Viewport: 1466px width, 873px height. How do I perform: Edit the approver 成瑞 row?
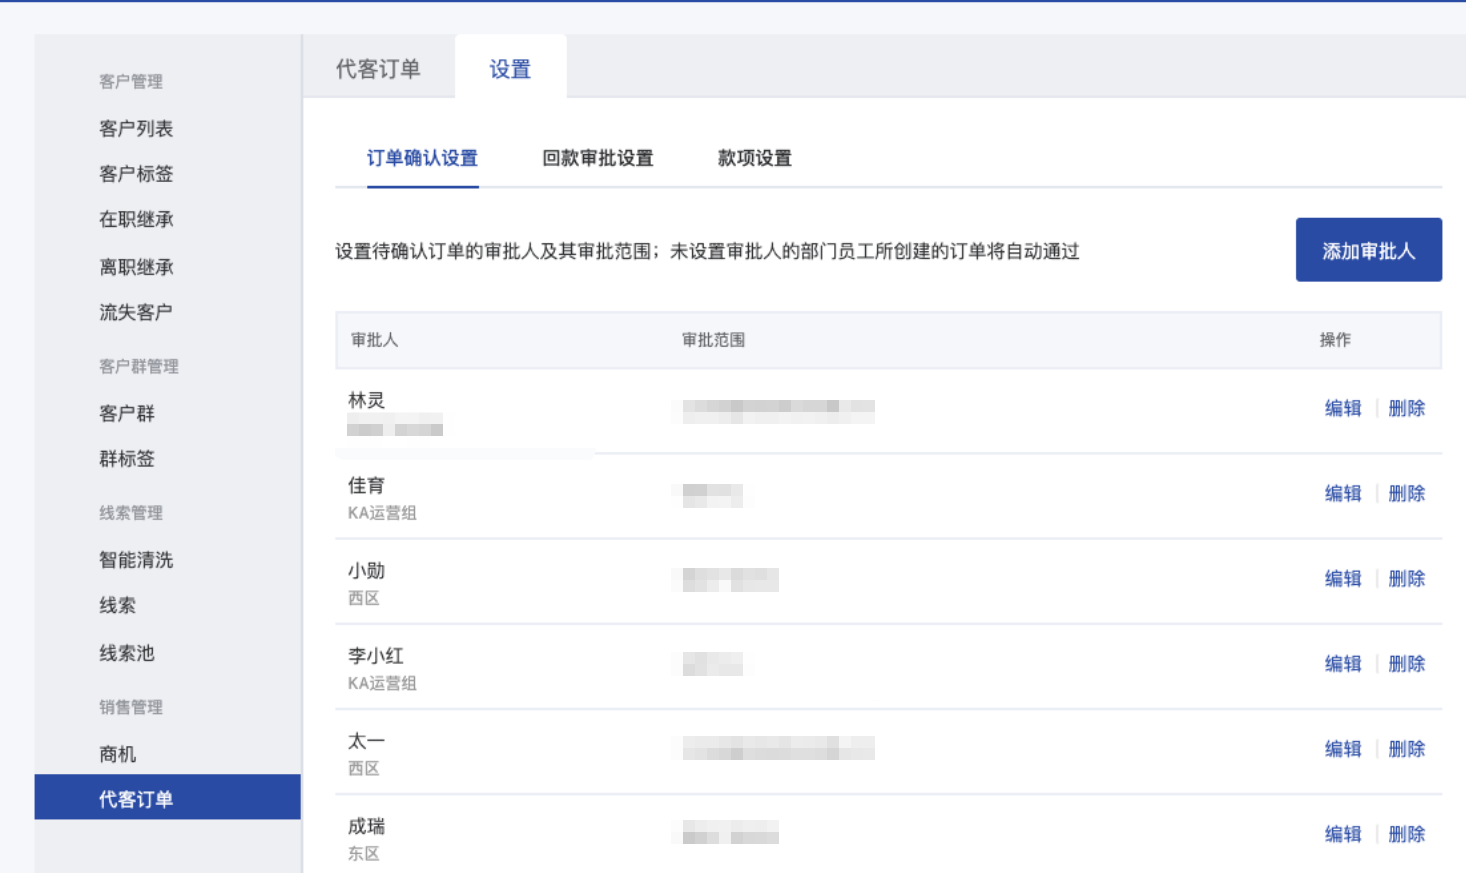pos(1343,833)
